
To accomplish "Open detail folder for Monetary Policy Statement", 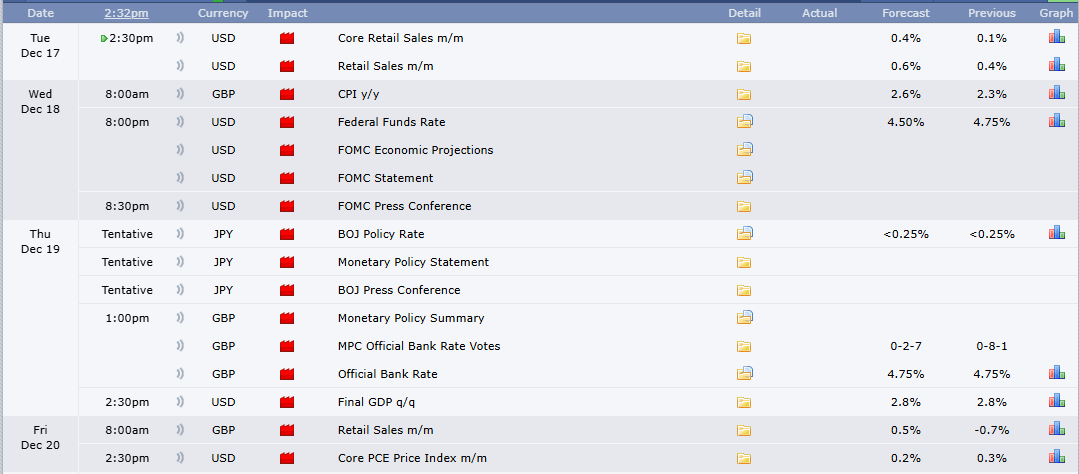I will tap(744, 263).
